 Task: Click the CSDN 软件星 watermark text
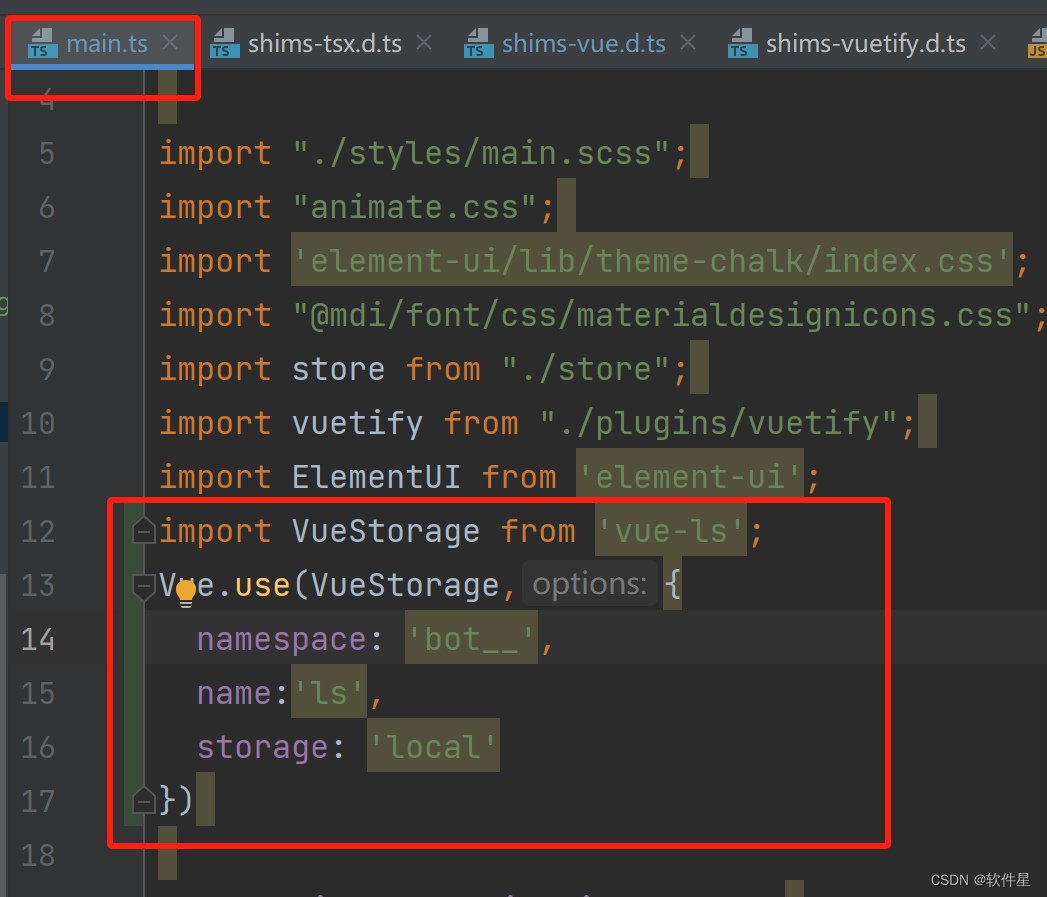coord(981,880)
